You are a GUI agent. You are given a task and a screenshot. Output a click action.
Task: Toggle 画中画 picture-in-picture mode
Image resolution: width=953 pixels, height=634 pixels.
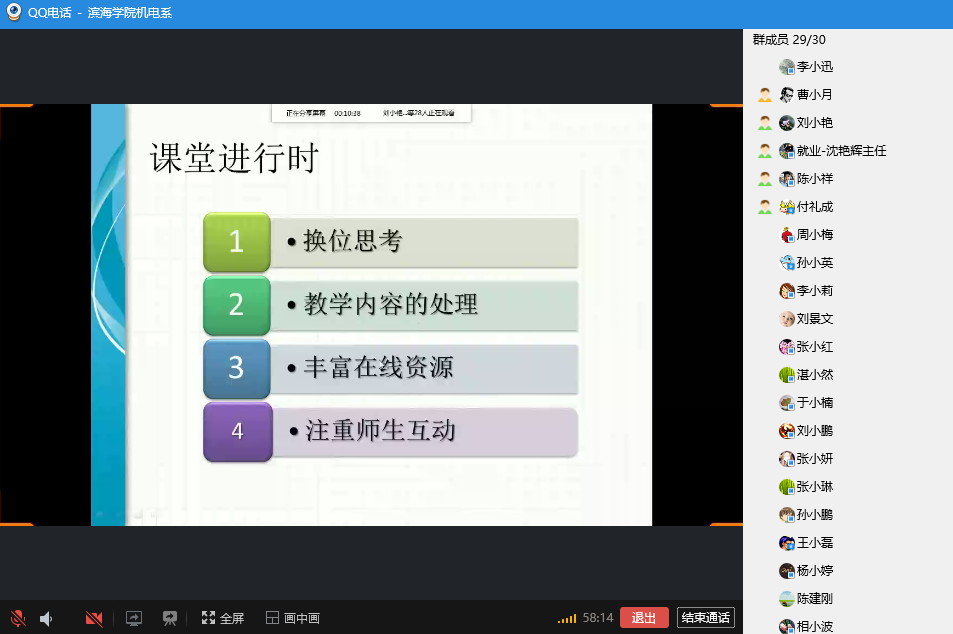pos(292,618)
